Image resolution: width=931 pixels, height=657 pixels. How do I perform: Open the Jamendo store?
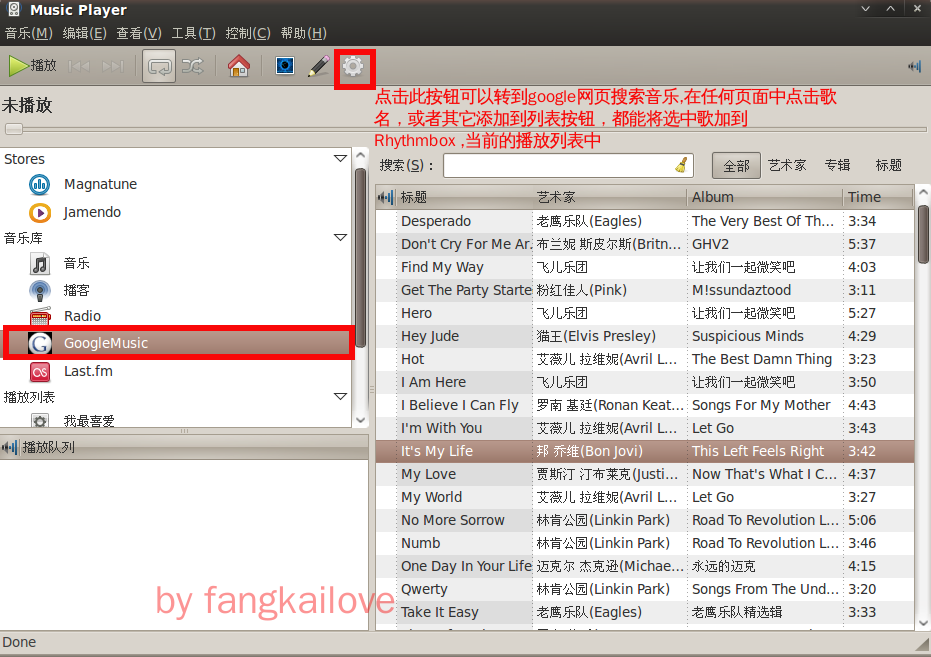tap(75, 212)
